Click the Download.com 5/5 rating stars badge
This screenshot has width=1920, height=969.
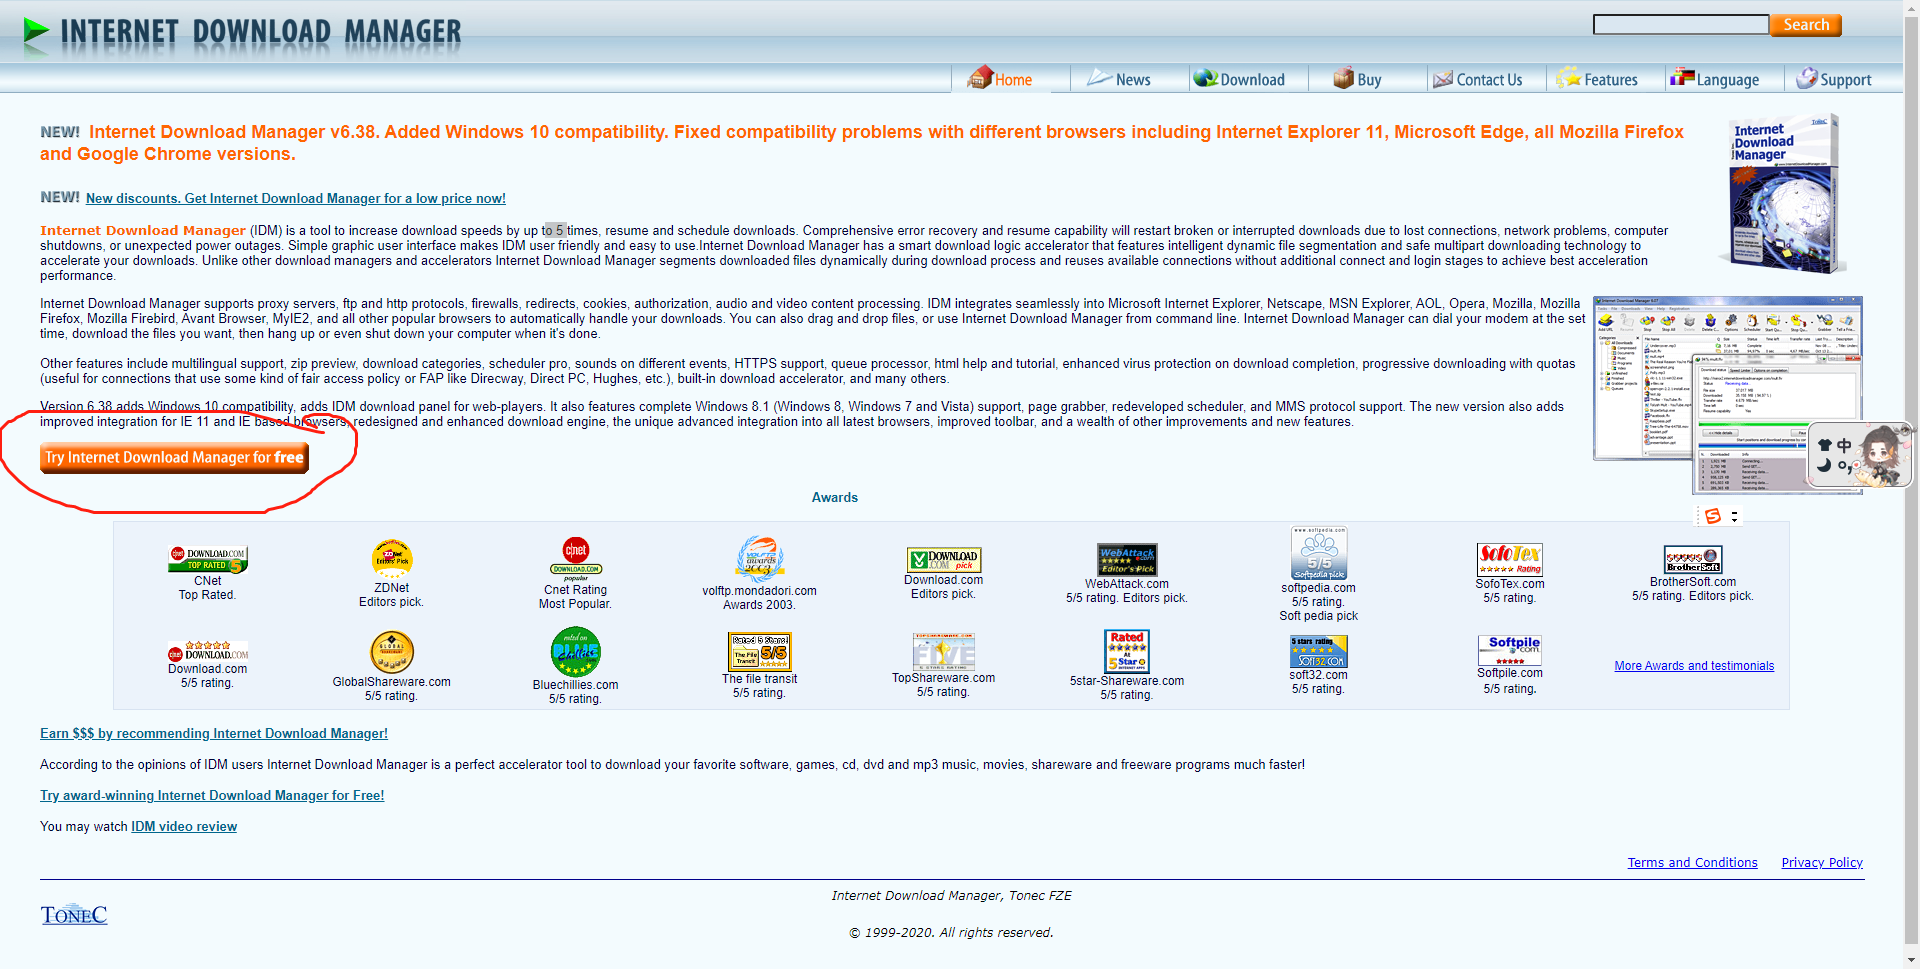point(208,651)
